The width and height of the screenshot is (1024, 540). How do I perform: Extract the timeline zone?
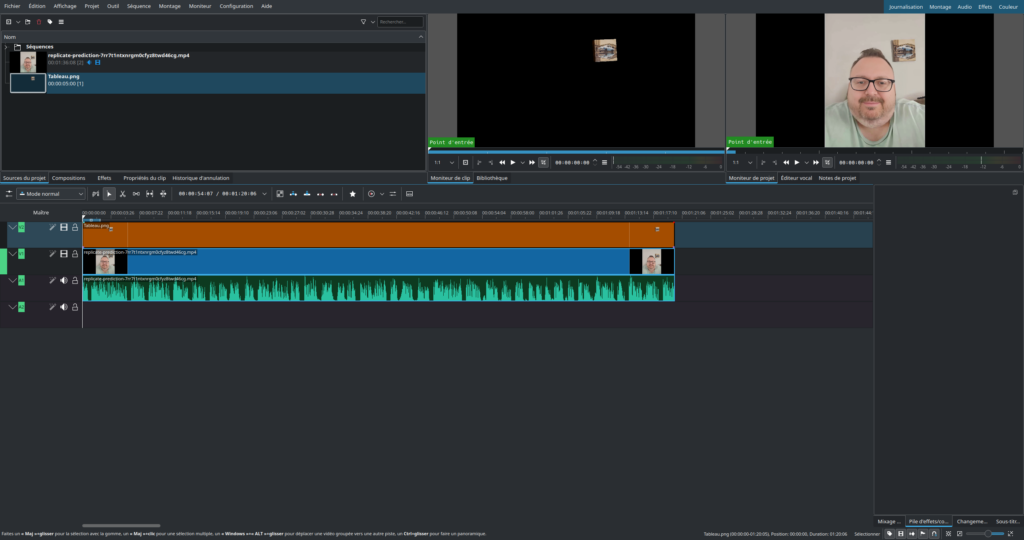pyautogui.click(x=320, y=194)
